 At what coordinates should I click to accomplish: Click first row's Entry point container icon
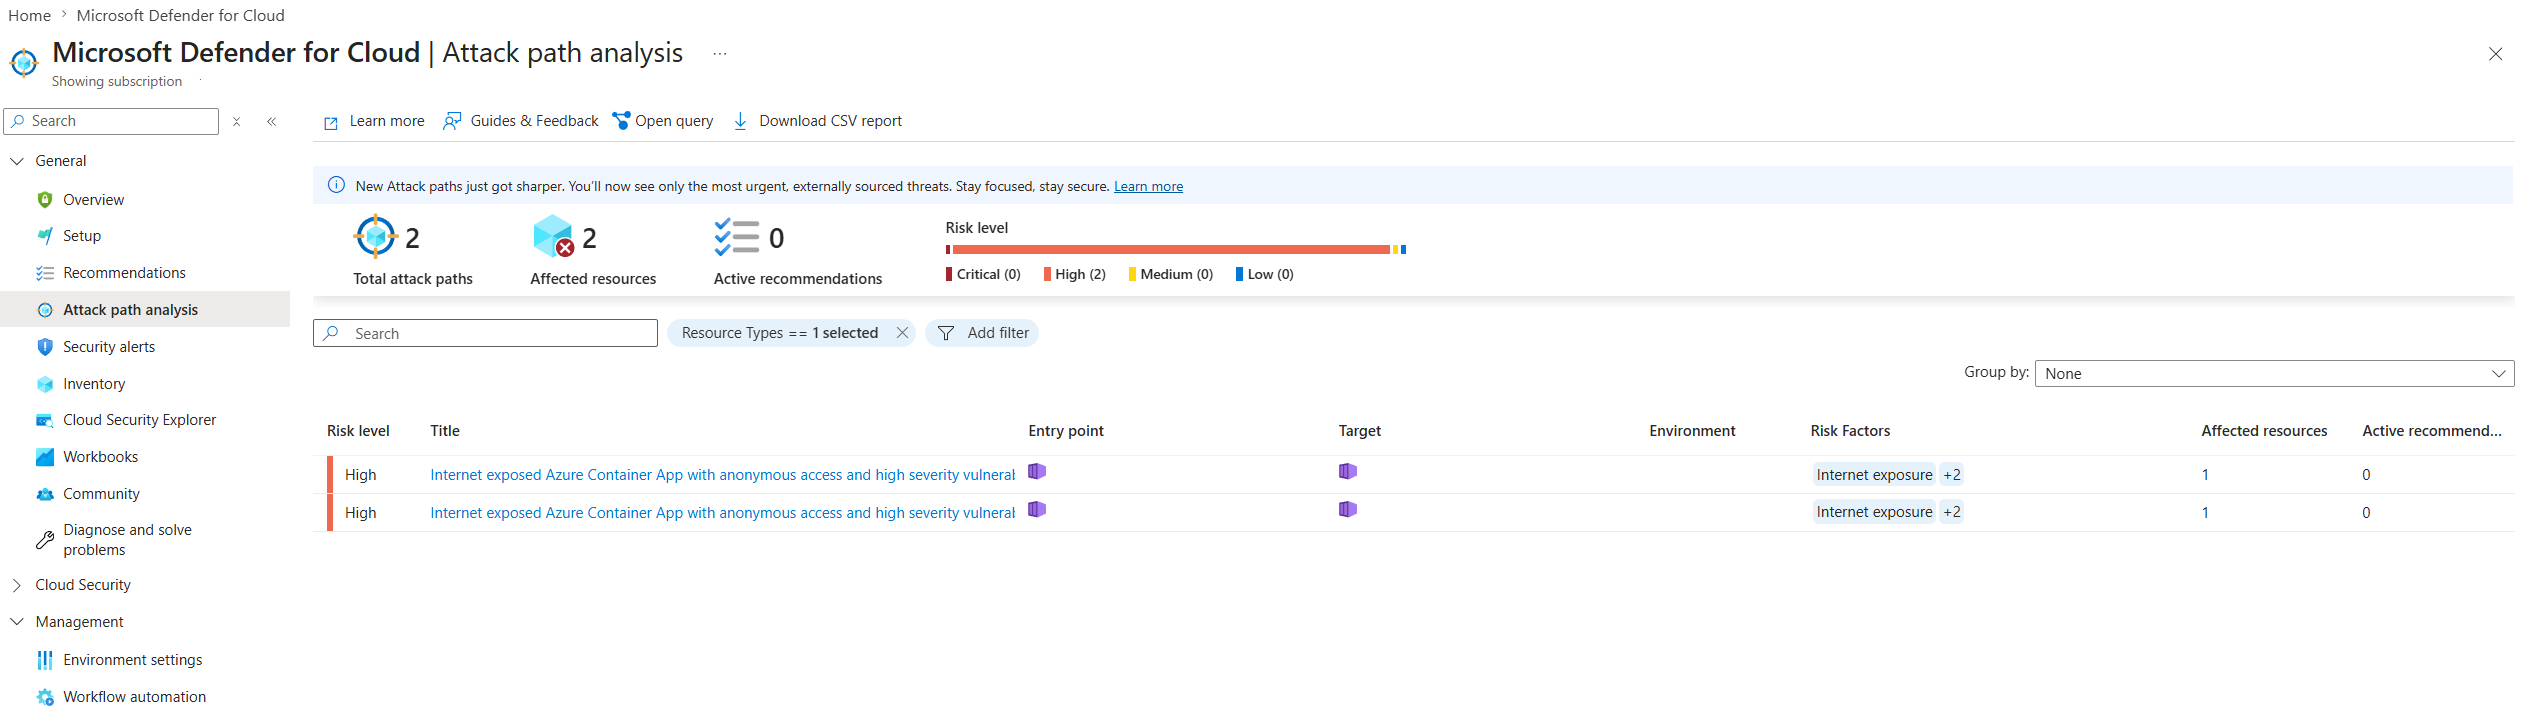(x=1037, y=471)
